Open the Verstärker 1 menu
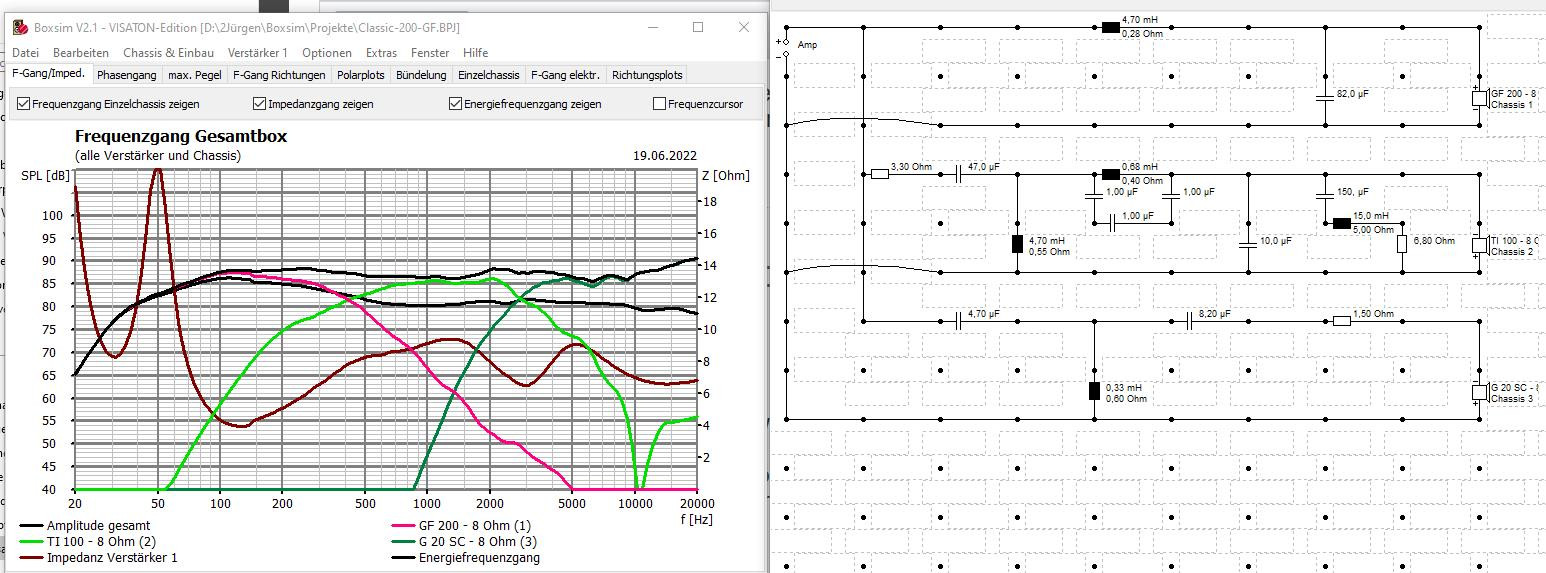The width and height of the screenshot is (1546, 573). (257, 53)
